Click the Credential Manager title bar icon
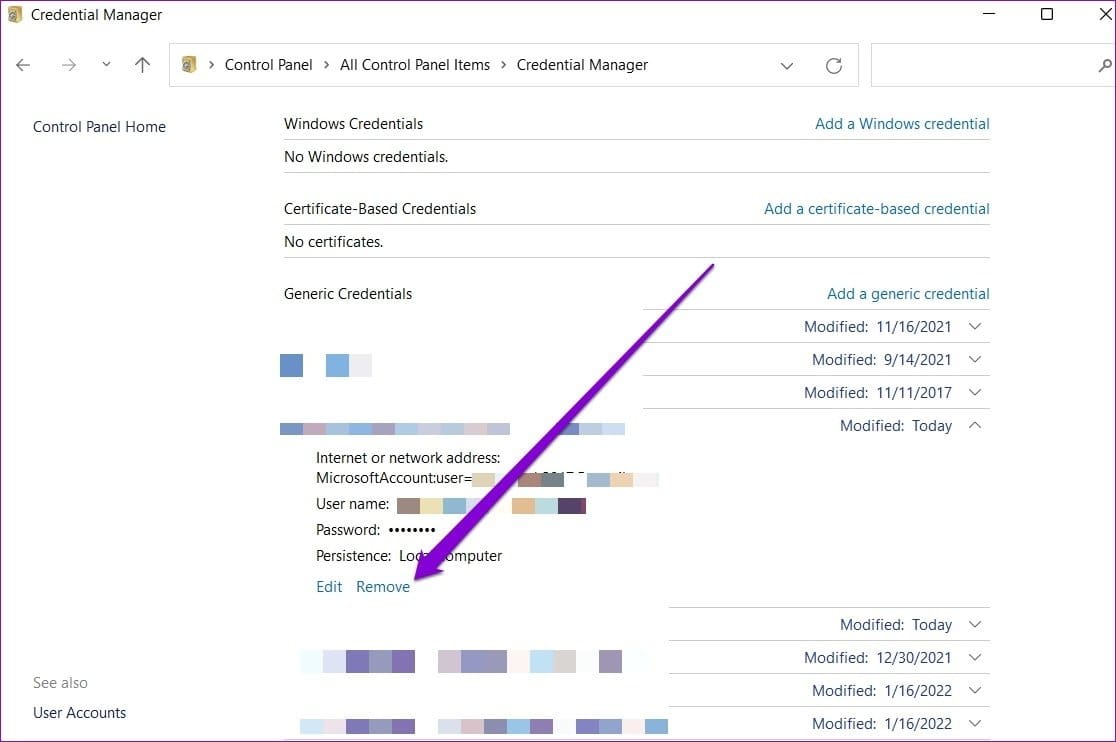Image resolution: width=1116 pixels, height=742 pixels. coord(14,15)
